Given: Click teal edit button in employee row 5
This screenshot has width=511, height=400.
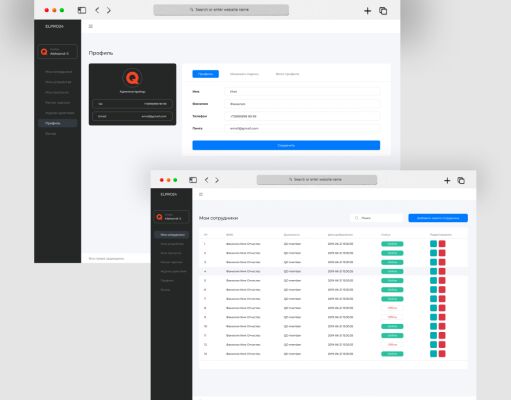Looking at the screenshot, I should pyautogui.click(x=433, y=281).
